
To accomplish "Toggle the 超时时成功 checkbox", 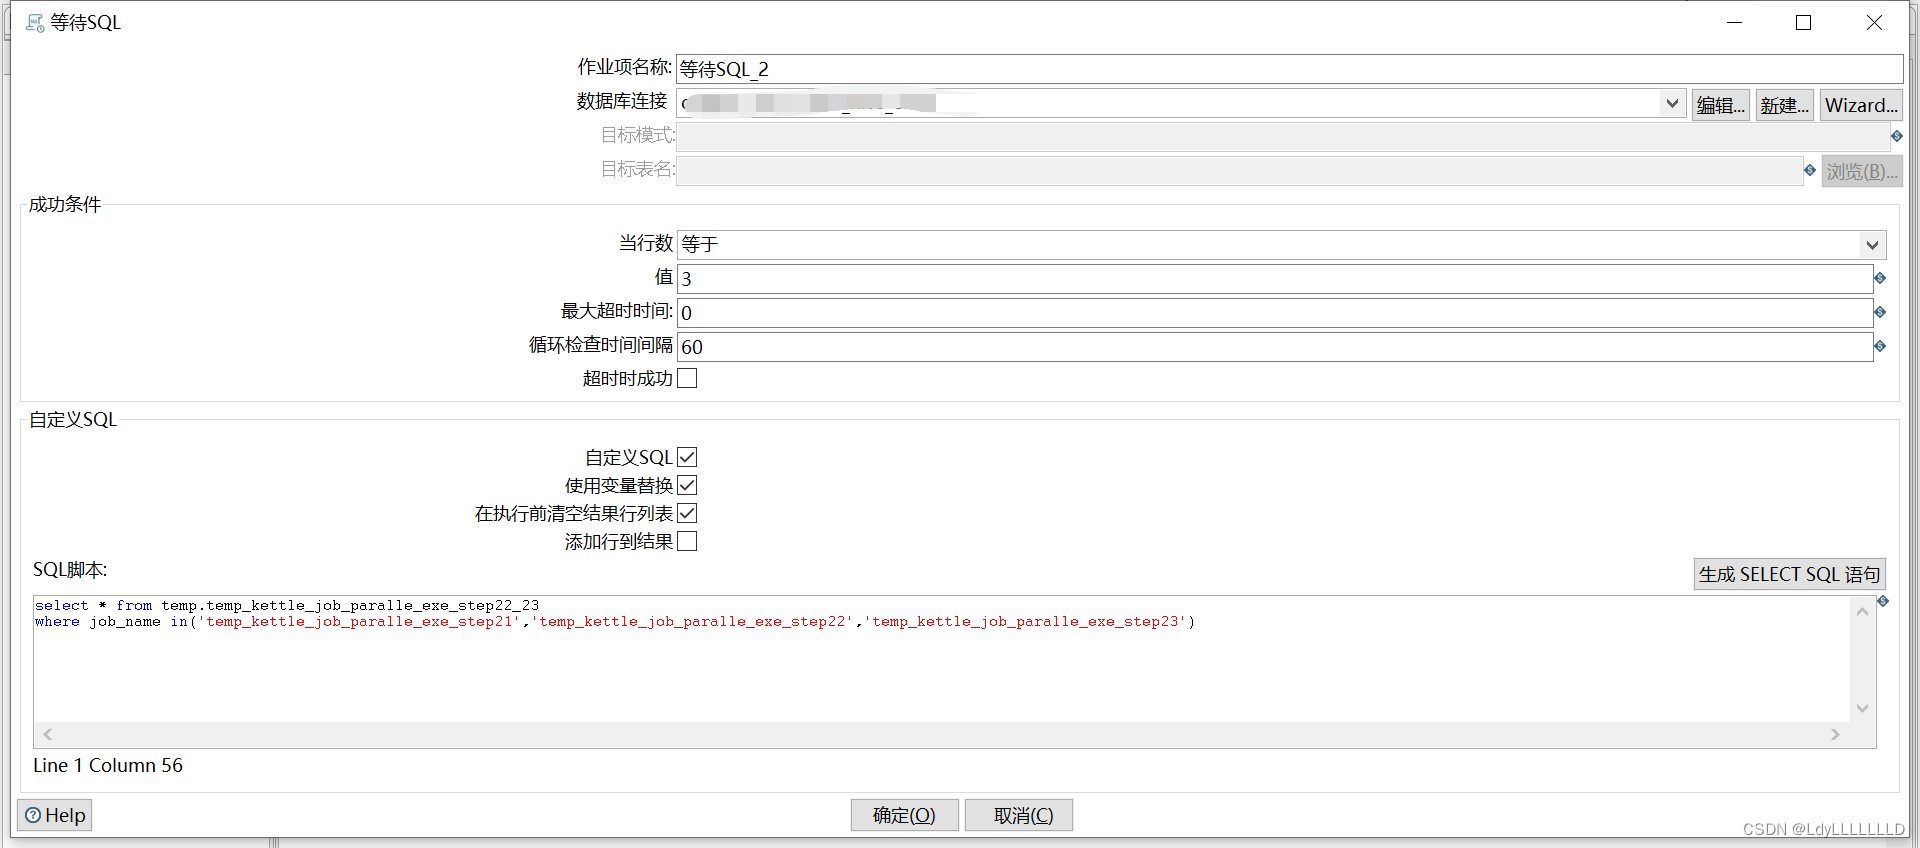I will 687,378.
